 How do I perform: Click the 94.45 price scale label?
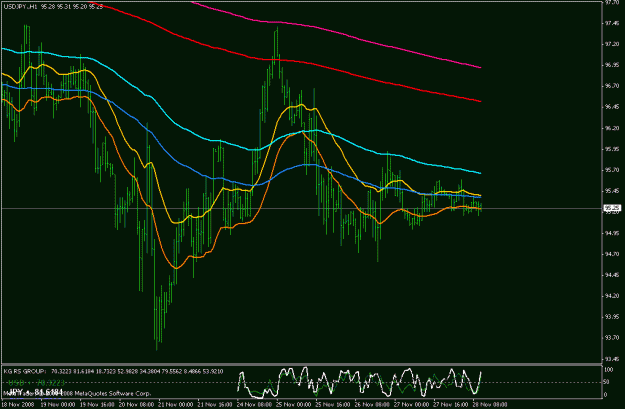[x=612, y=275]
